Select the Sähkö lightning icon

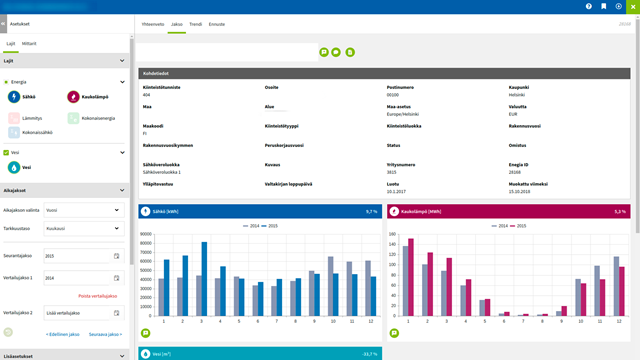pos(14,97)
